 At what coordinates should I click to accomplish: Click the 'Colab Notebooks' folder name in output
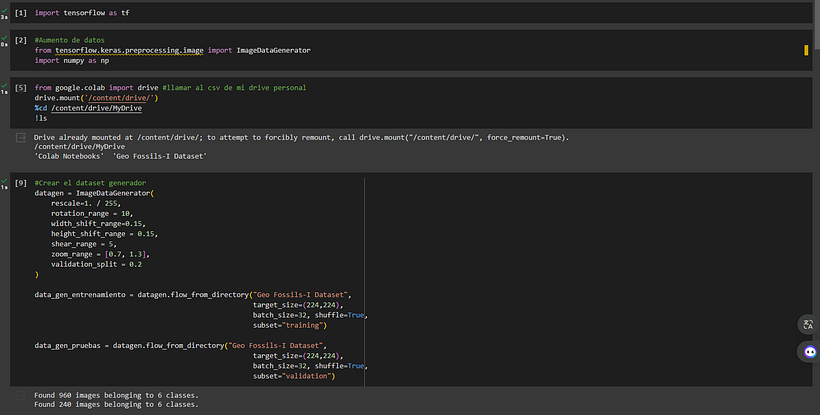[69, 156]
